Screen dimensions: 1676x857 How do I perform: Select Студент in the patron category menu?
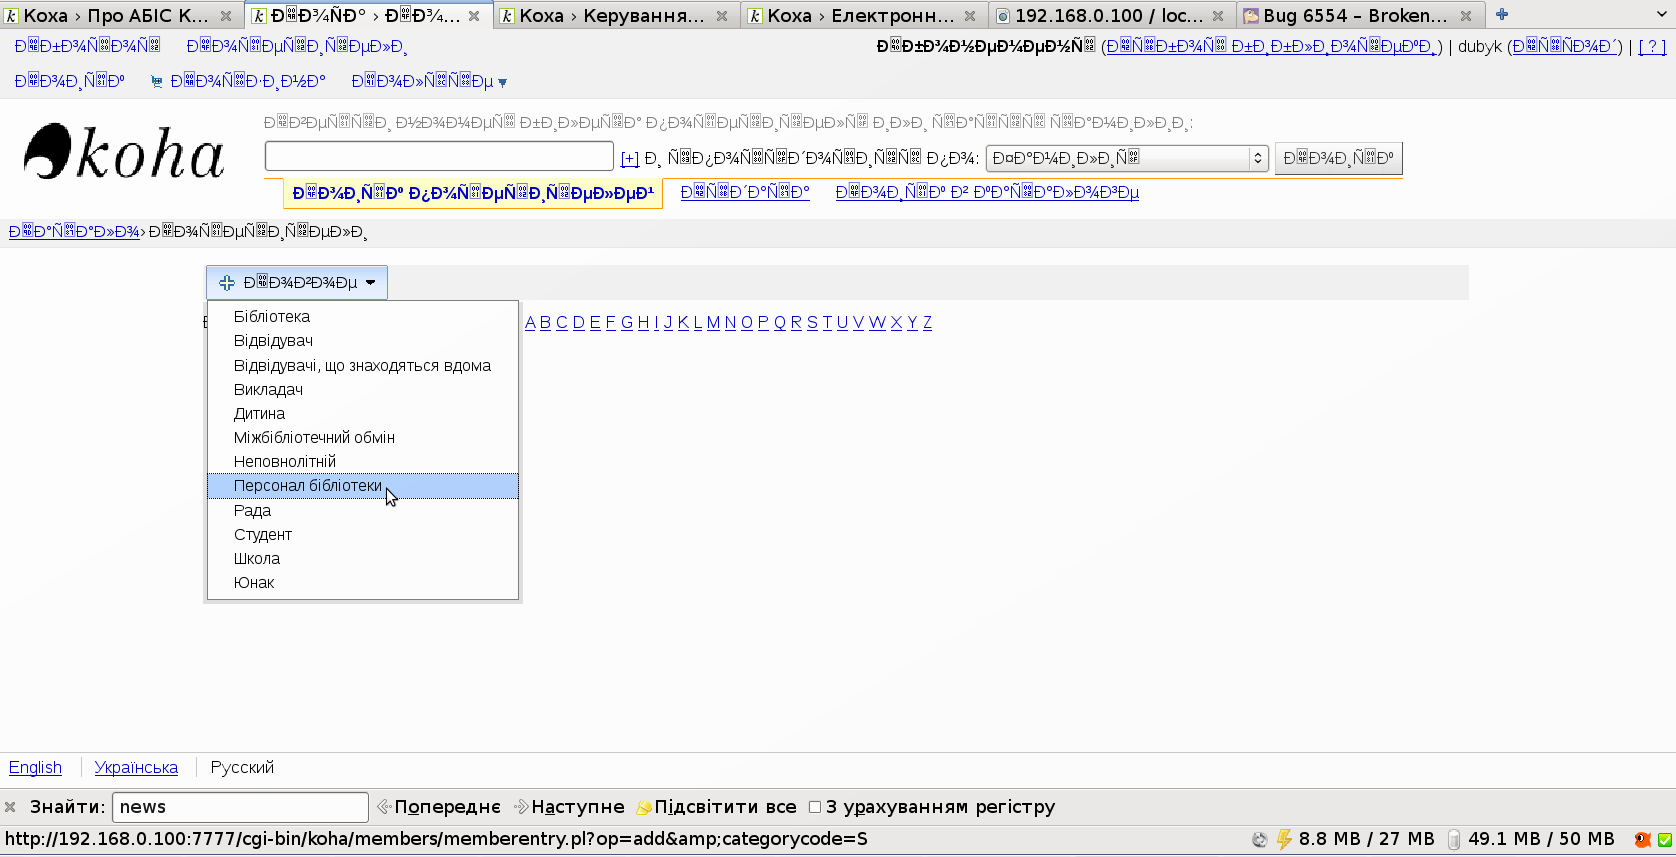(x=263, y=535)
